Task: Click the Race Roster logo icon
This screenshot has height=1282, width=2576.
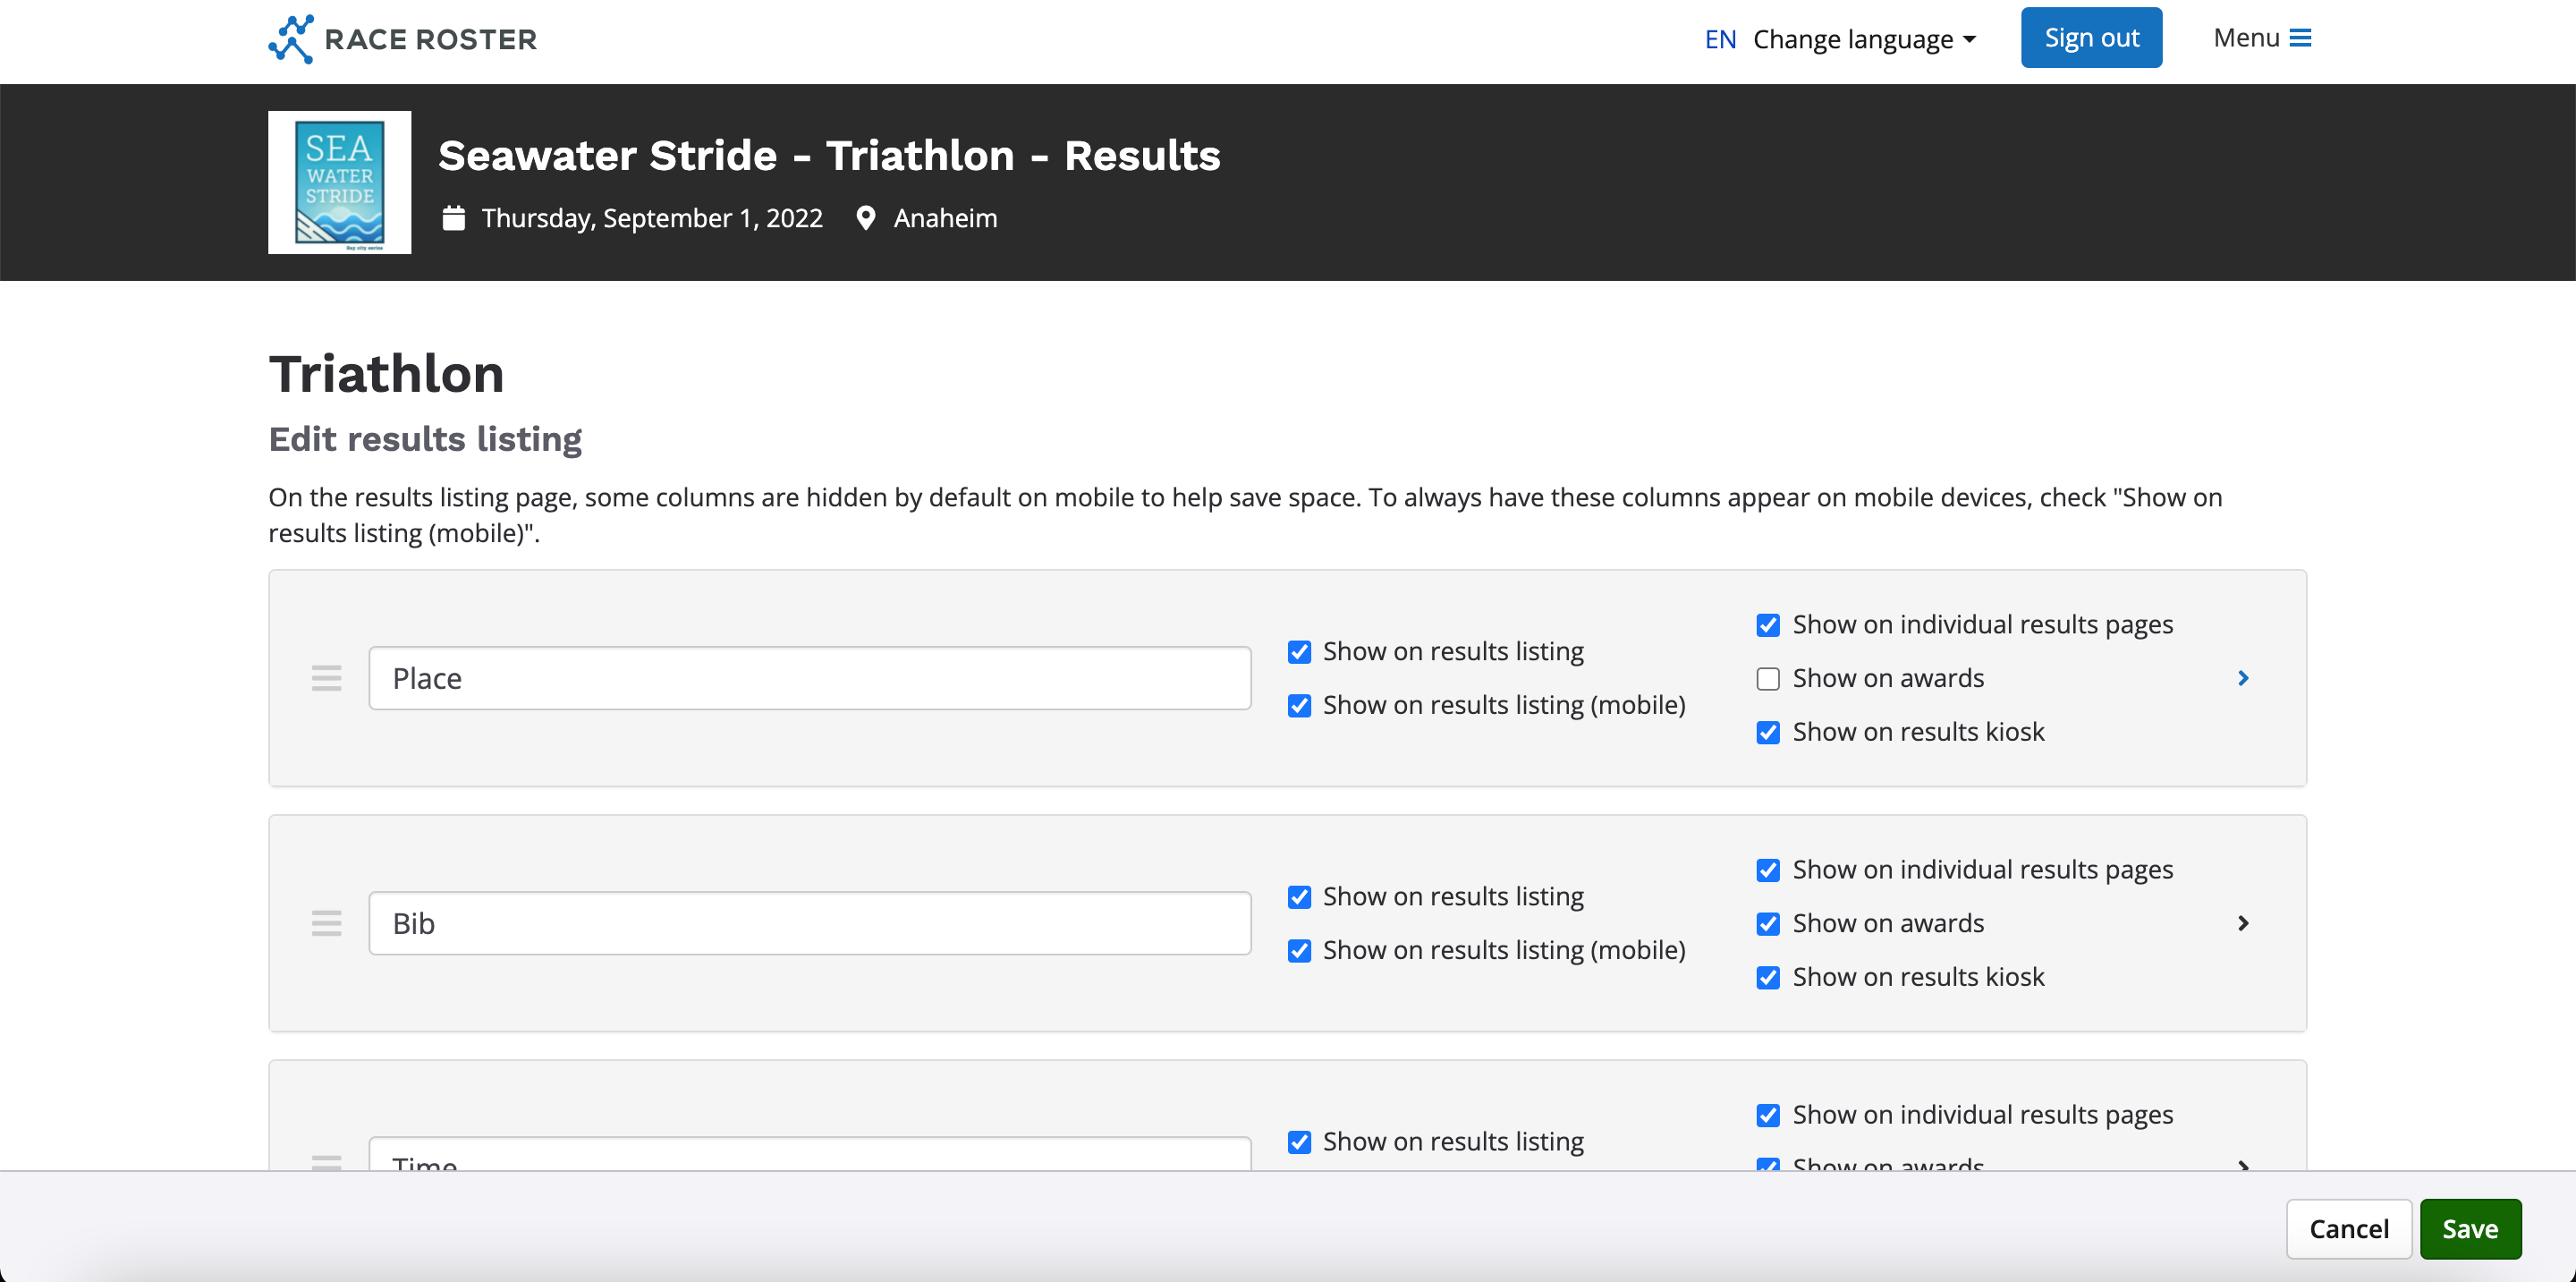Action: [x=291, y=39]
